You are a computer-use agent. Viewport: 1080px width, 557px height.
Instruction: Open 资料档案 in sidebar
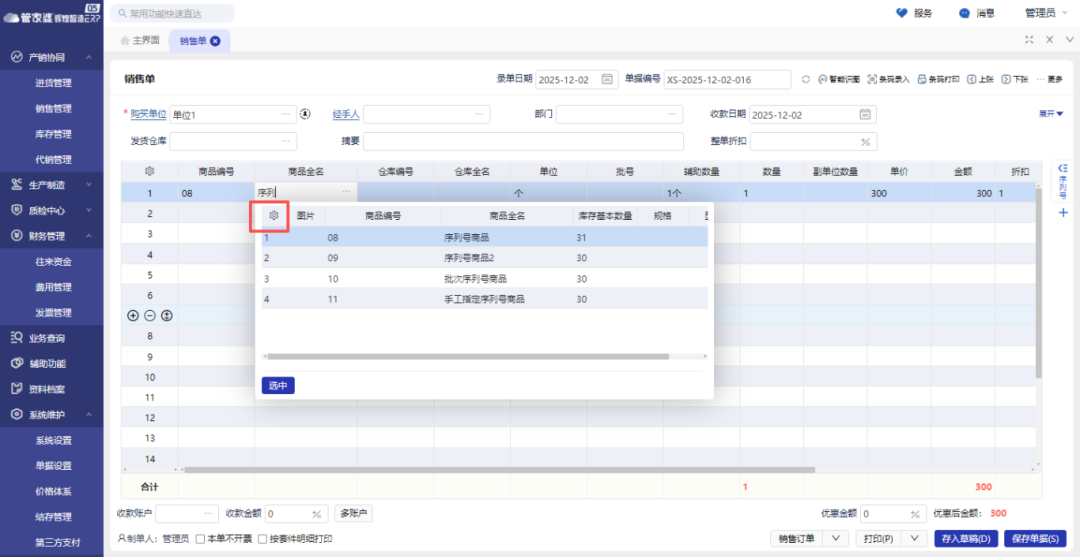click(47, 389)
